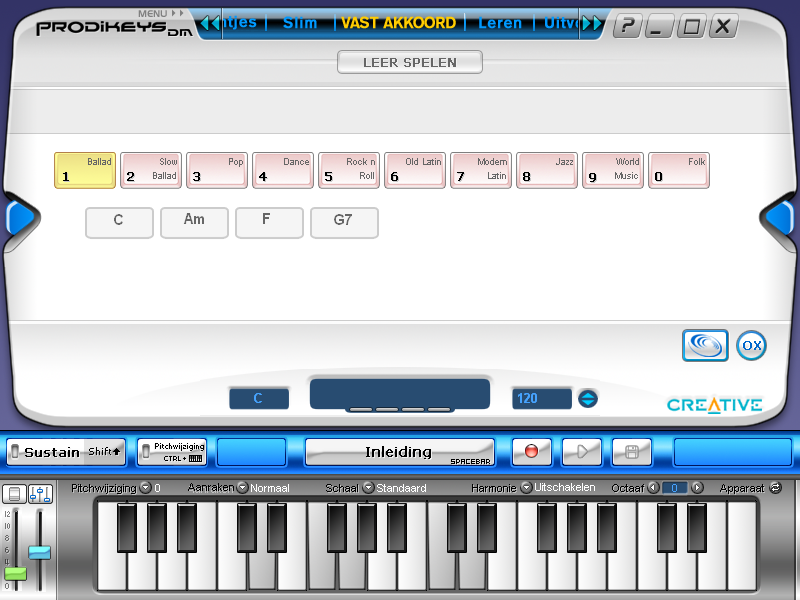800x600 pixels.
Task: Select style 5 Rock n Roll
Action: [x=349, y=170]
